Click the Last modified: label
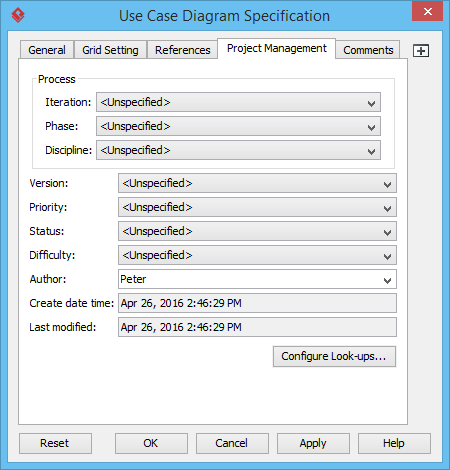 [x=63, y=327]
